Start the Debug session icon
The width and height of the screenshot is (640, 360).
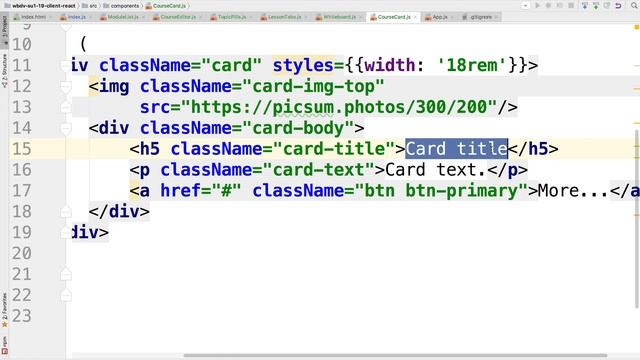coord(549,6)
